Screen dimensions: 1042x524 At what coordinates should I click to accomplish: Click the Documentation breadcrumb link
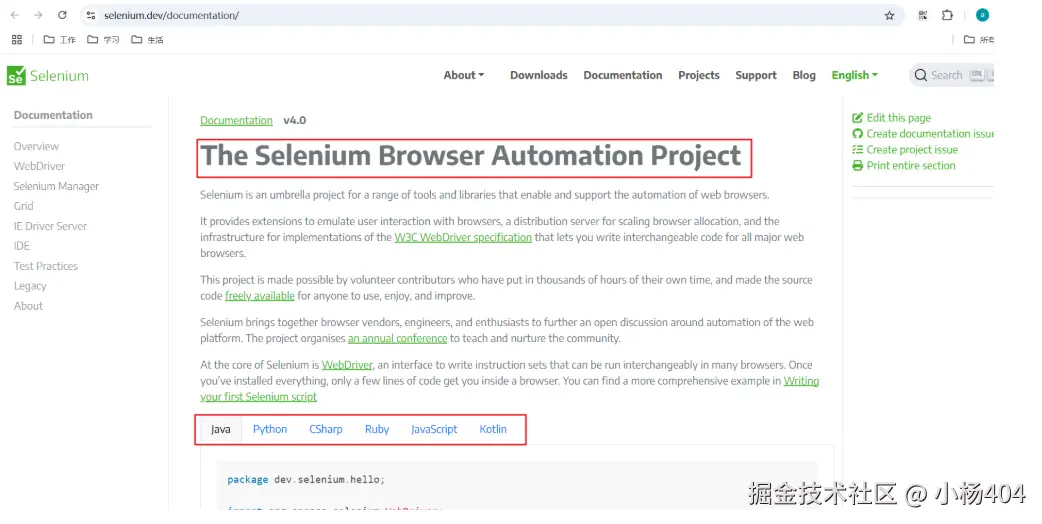(237, 120)
